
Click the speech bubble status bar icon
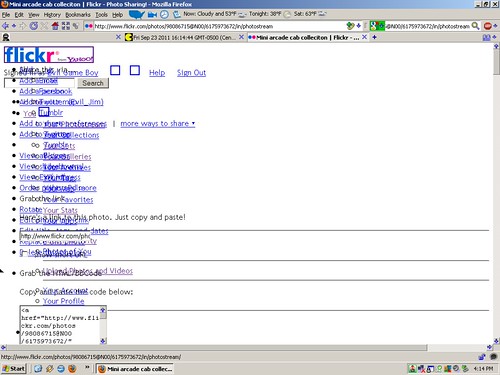(493, 357)
